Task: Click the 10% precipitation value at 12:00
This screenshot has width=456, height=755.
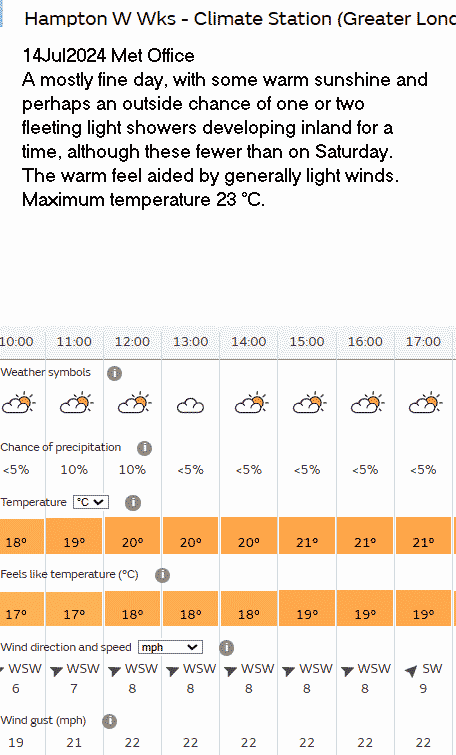Action: pos(132,470)
